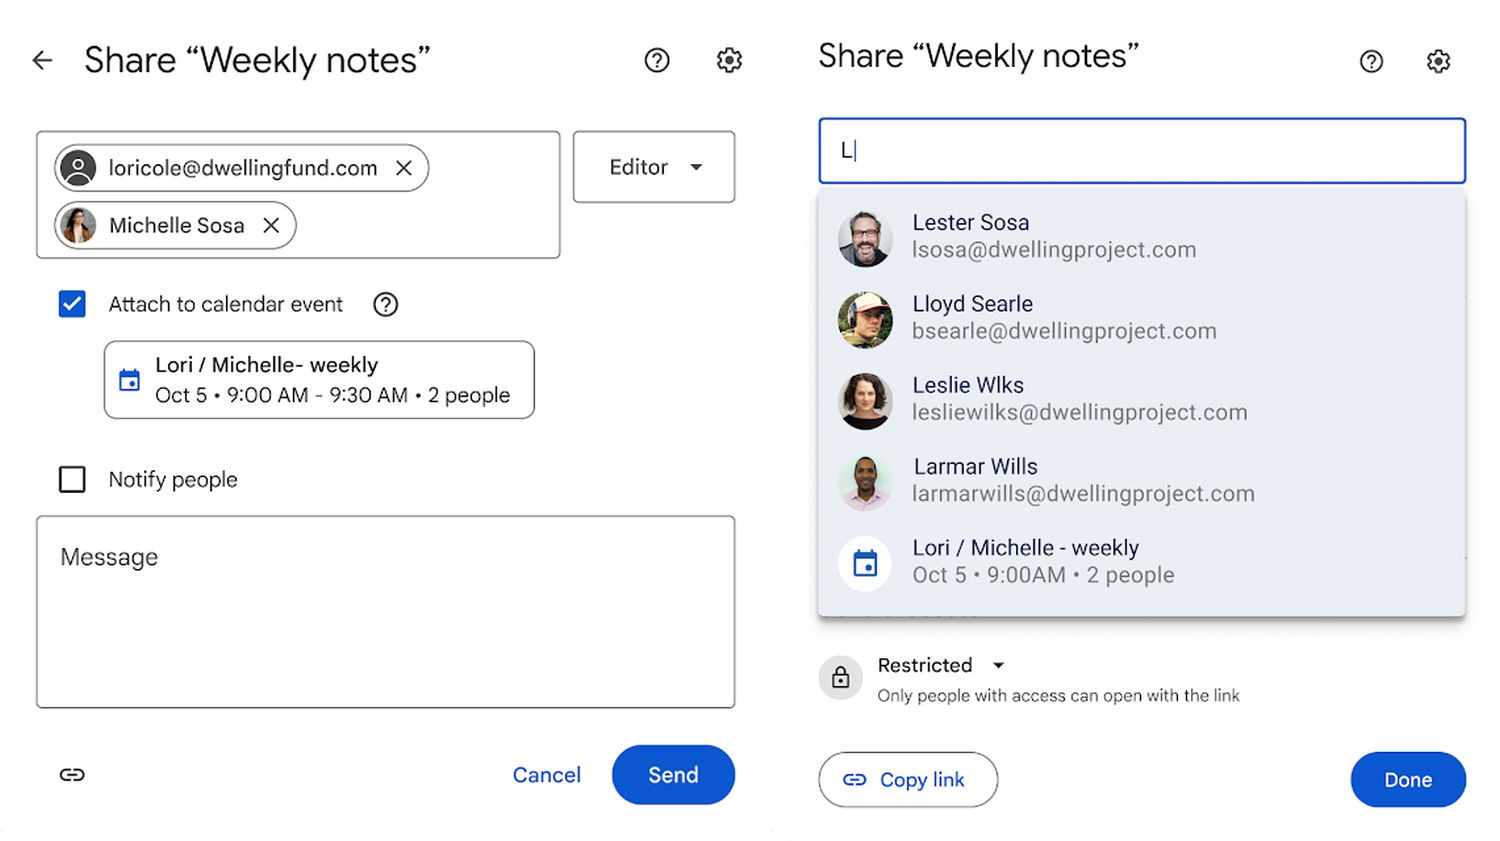The image size is (1500, 841).
Task: Click the Copy link button
Action: coord(907,780)
